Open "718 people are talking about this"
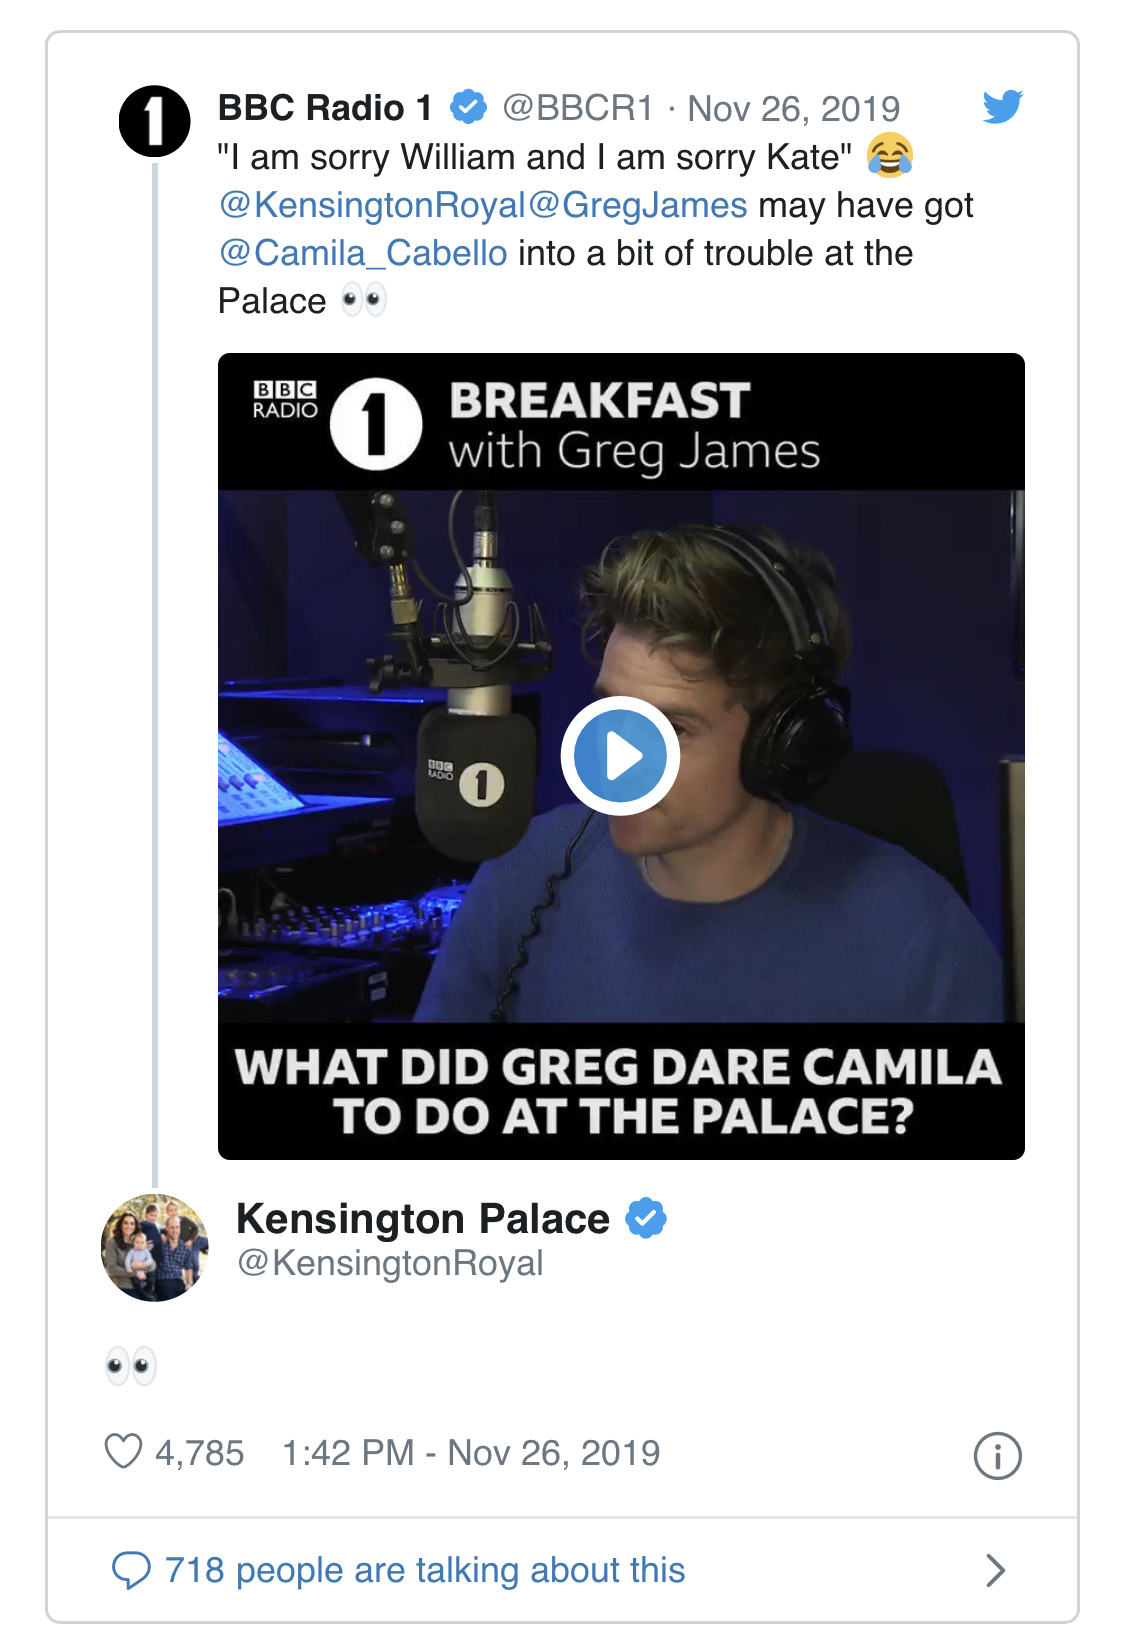 tap(425, 1570)
